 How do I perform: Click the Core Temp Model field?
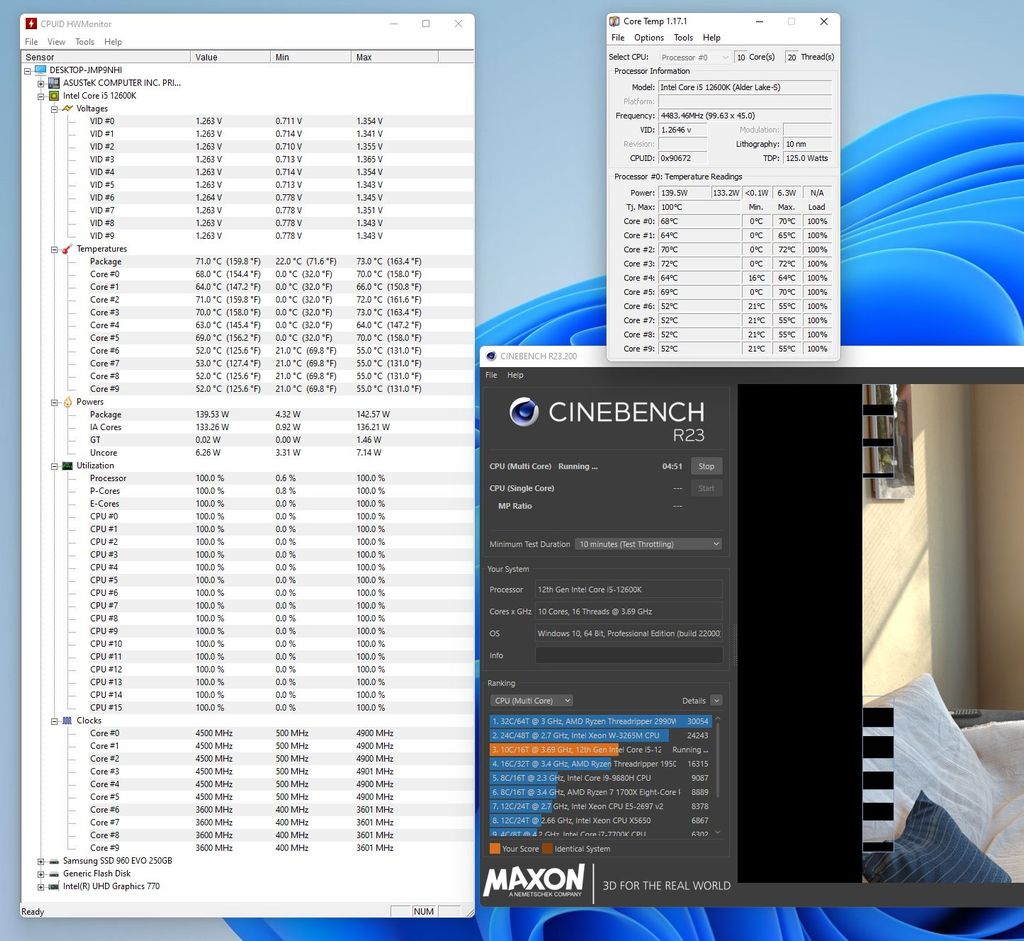coord(744,87)
